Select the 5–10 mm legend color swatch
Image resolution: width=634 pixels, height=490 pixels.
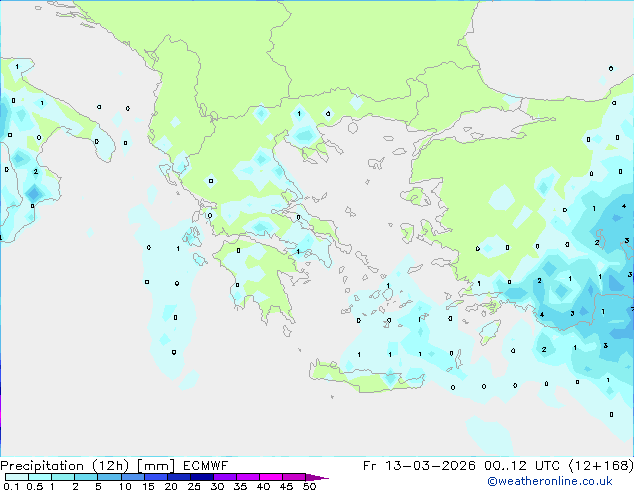(x=109, y=477)
